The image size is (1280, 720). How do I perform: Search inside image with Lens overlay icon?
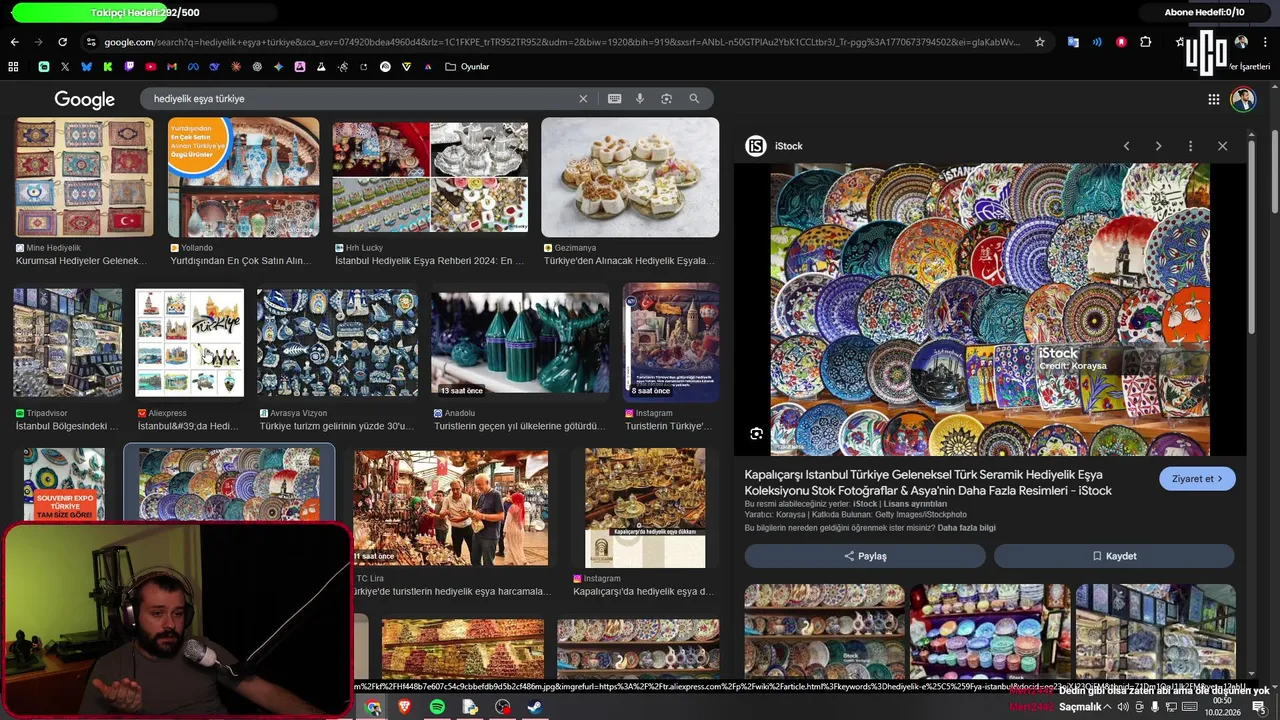(x=756, y=434)
